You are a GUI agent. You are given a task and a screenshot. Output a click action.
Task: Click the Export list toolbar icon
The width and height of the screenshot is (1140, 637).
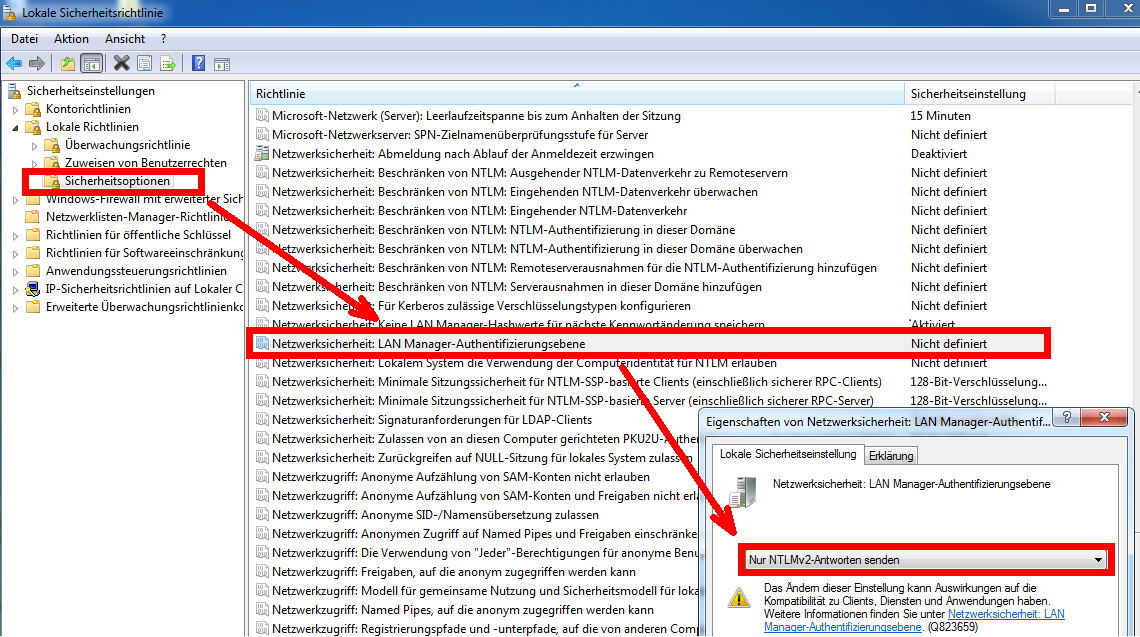[168, 63]
